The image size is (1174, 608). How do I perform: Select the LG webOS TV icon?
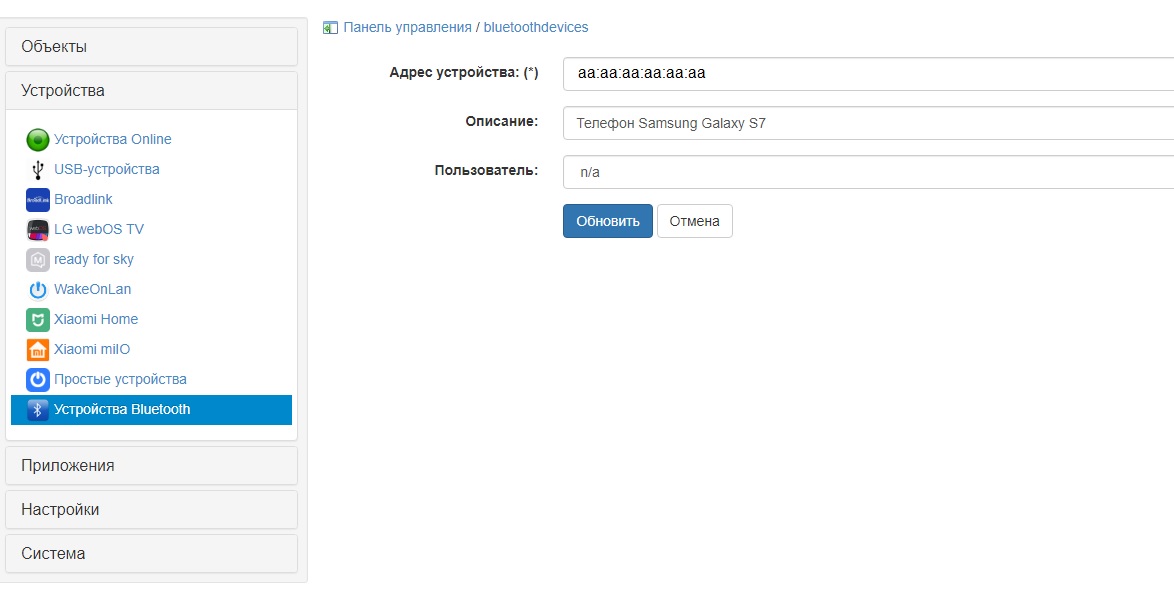click(x=36, y=229)
